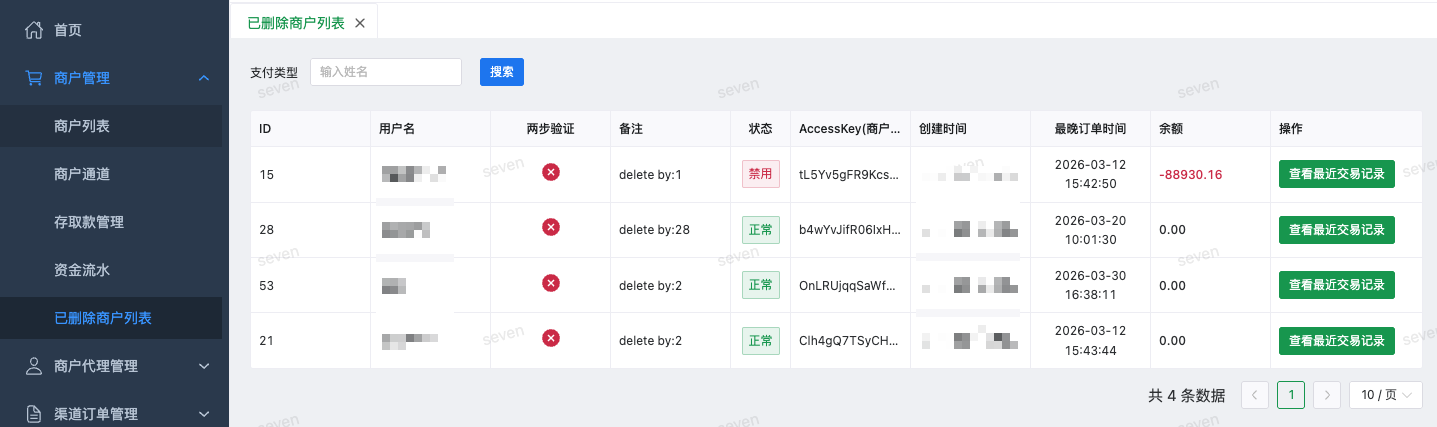Screen dimensions: 1437x427
Task: Click the 输入姓名 input field
Action: (x=386, y=72)
